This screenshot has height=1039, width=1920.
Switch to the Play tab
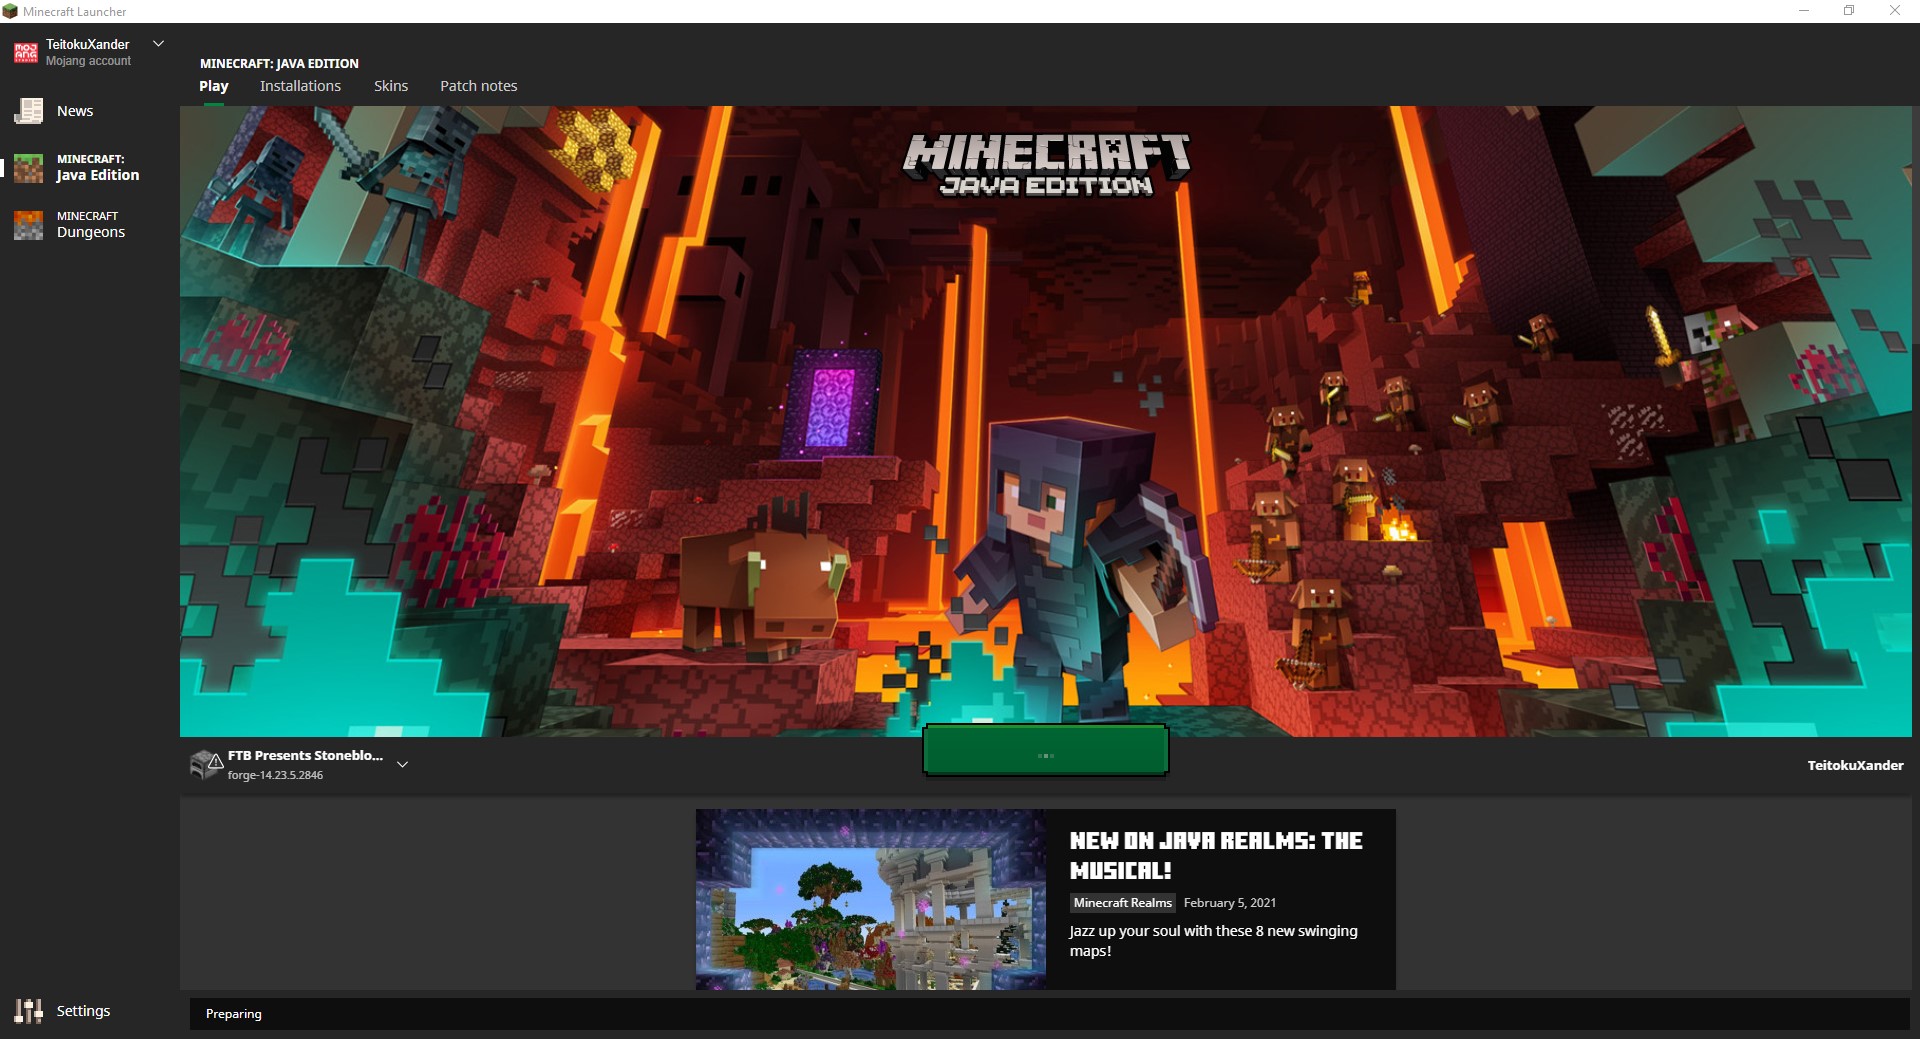[x=214, y=86]
